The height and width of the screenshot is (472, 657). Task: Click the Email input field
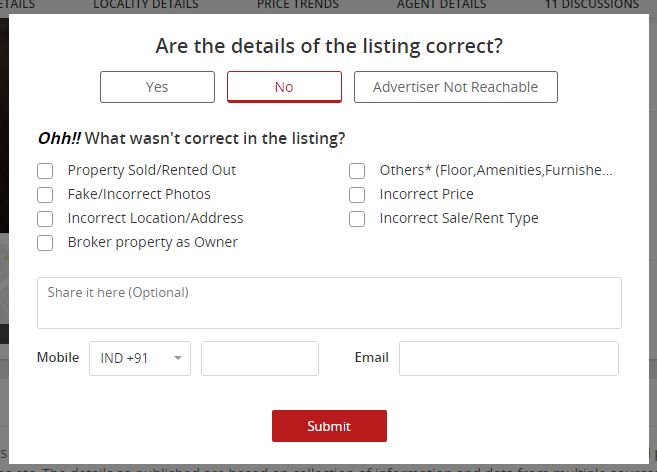pos(508,358)
